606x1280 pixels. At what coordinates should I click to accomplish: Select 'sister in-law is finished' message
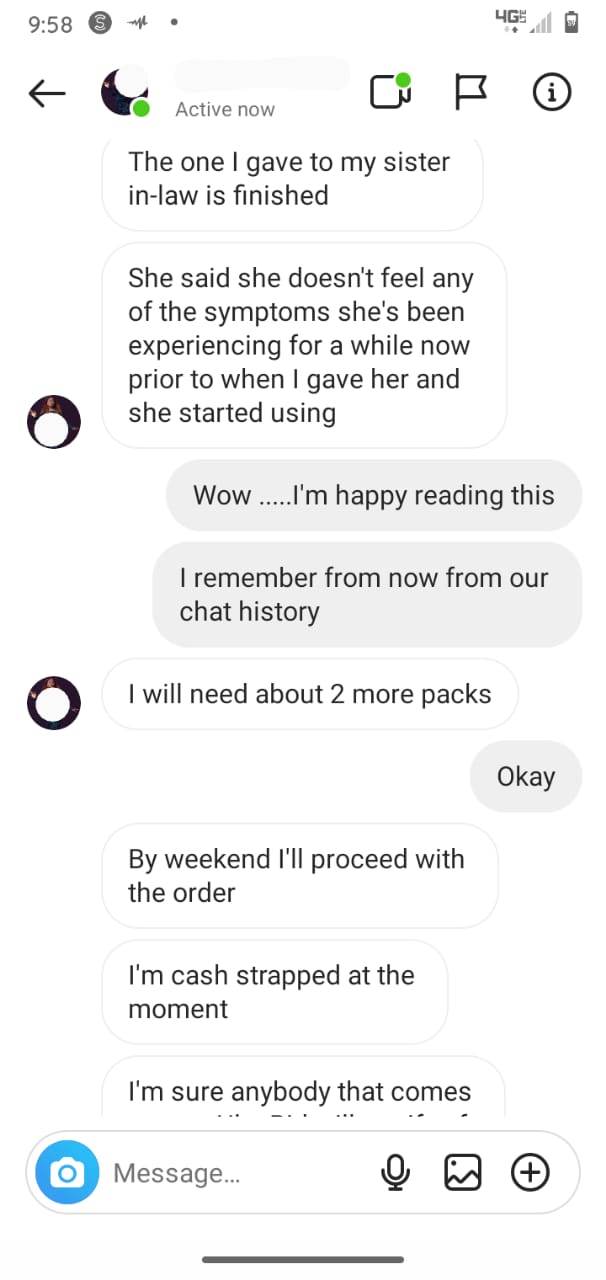292,180
